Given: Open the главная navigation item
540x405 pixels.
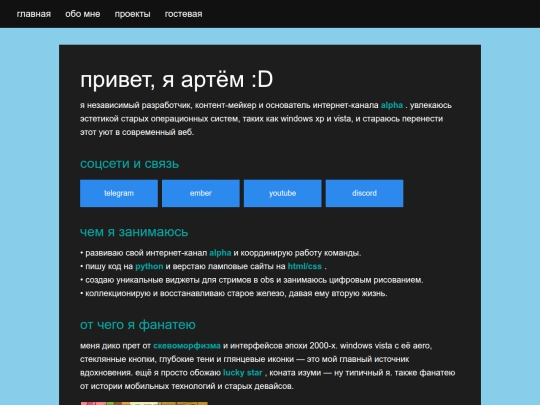Looking at the screenshot, I should coord(34,14).
